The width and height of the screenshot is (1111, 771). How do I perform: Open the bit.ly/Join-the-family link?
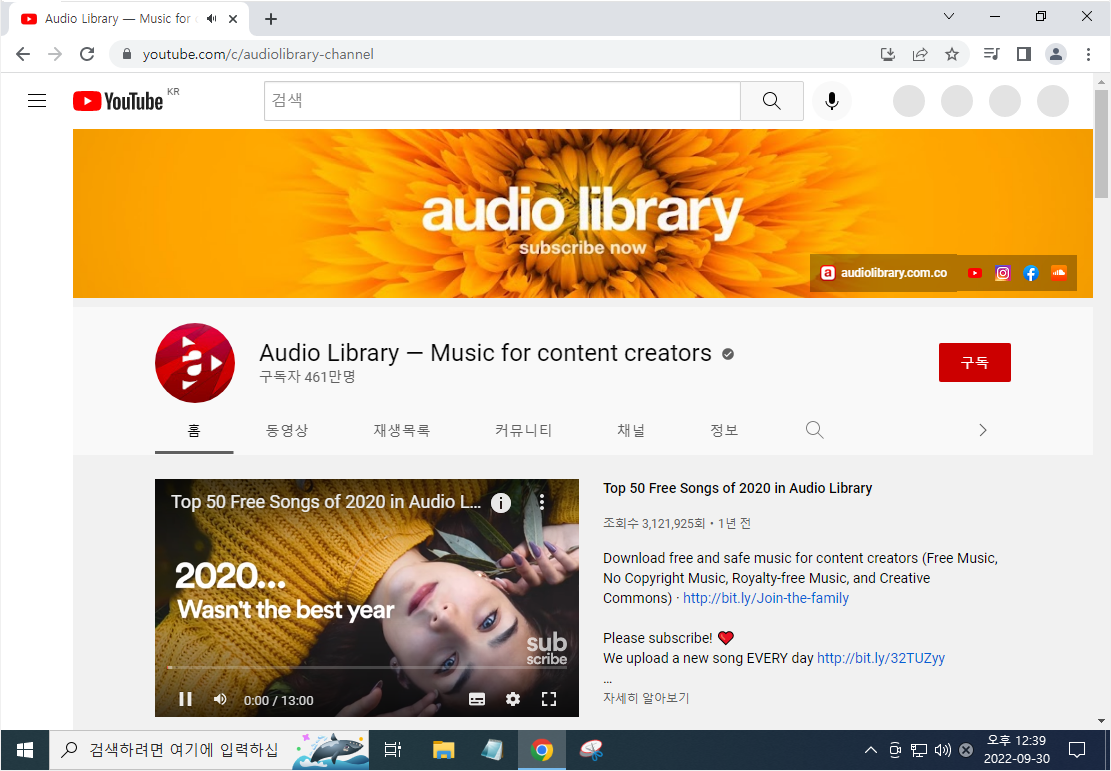click(x=766, y=598)
